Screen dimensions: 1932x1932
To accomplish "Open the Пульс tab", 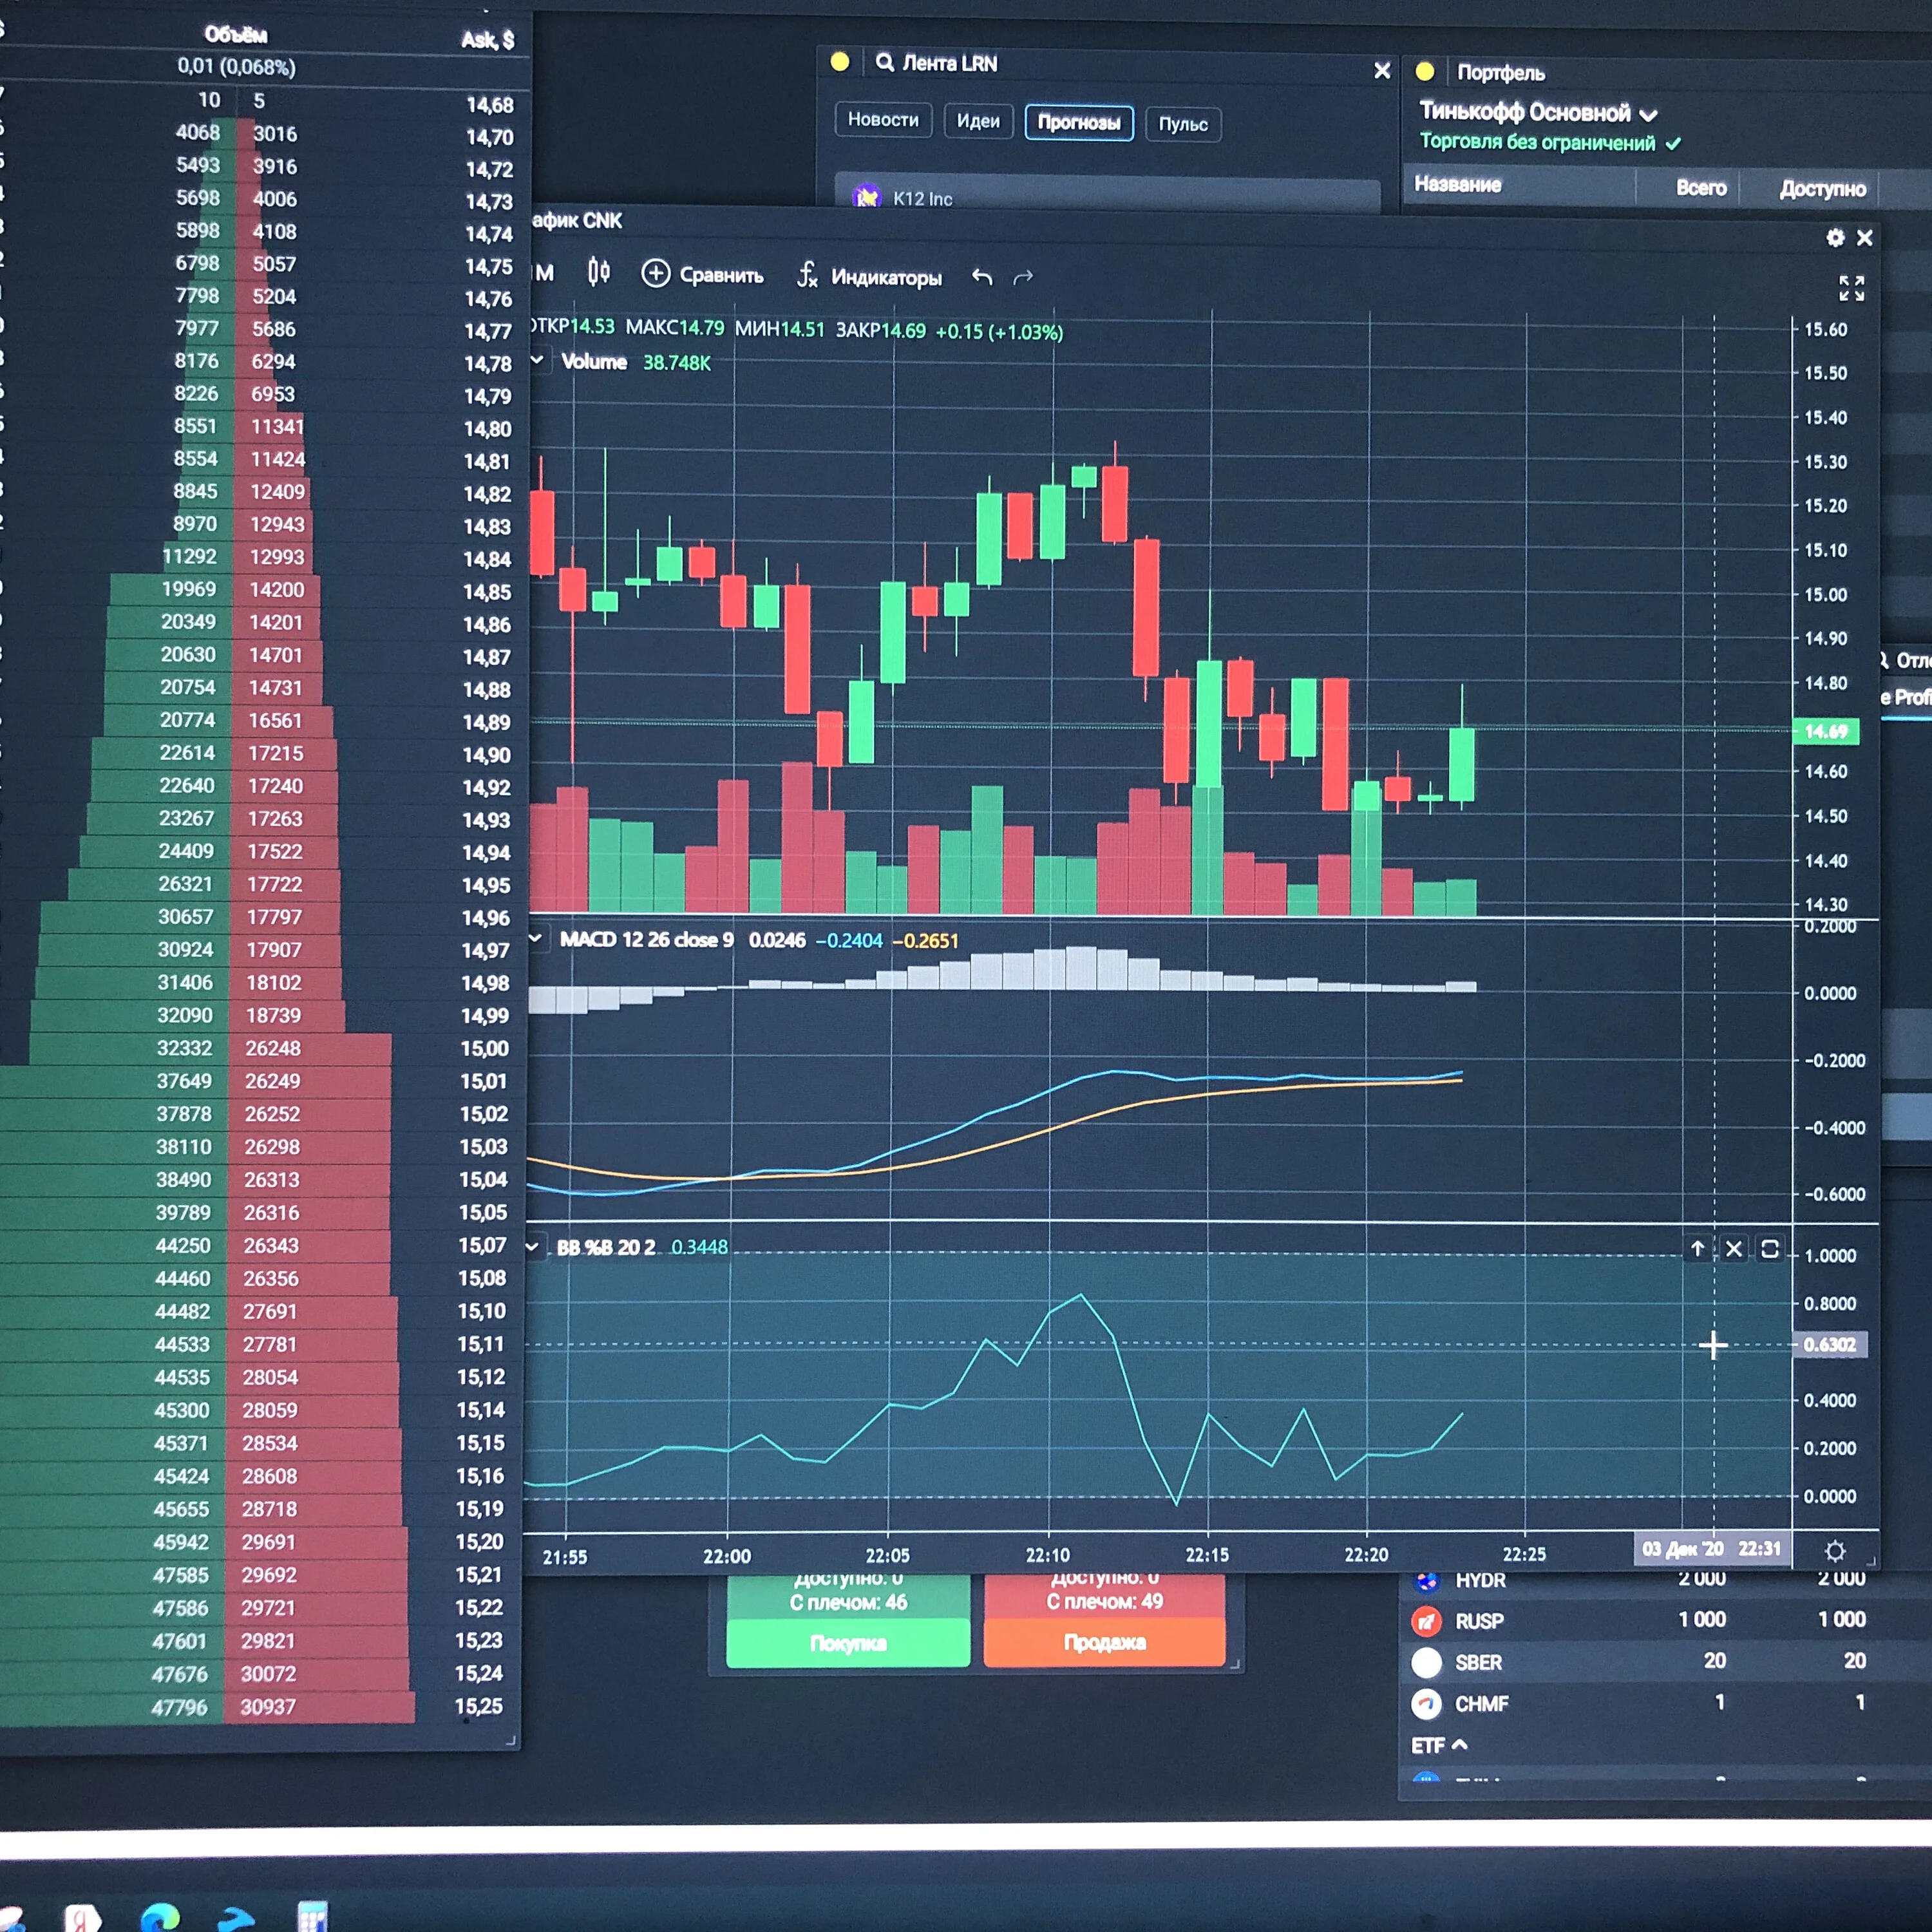I will pos(1183,125).
